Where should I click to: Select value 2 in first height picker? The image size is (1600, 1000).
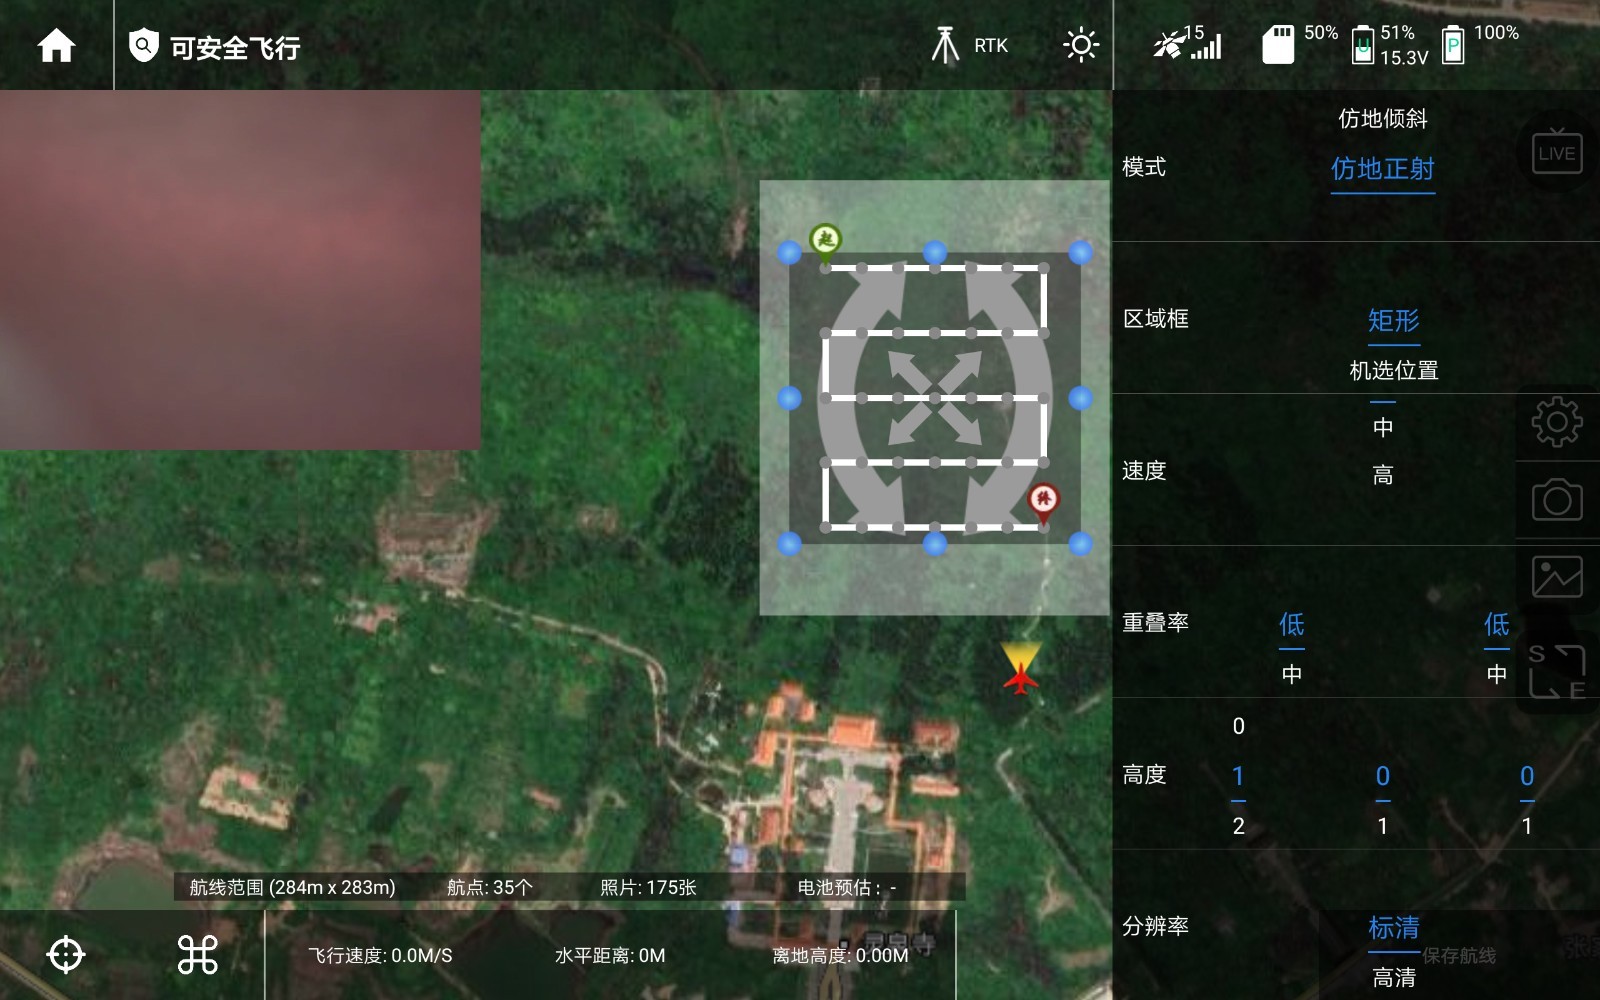coord(1238,826)
